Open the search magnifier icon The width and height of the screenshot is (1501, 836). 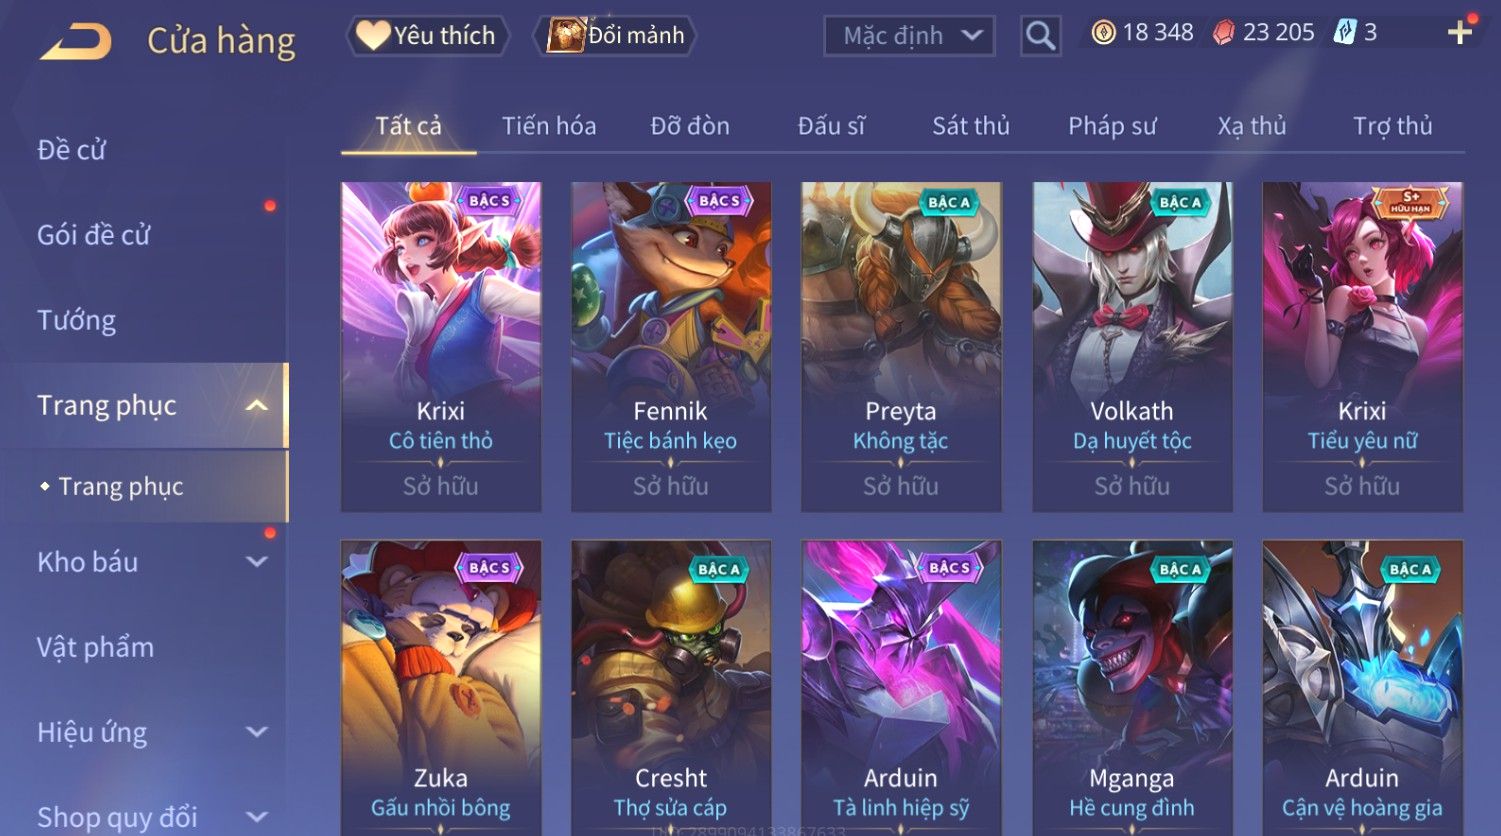[1040, 36]
